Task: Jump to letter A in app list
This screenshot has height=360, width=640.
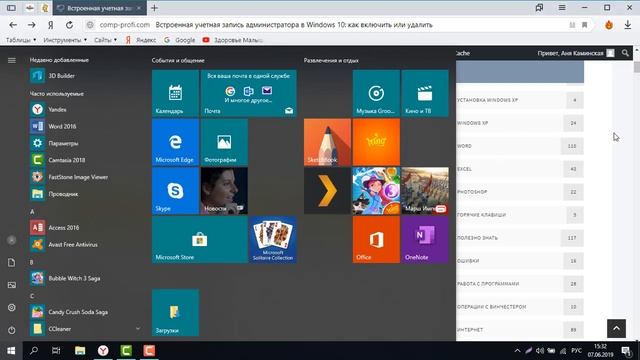Action: click(x=32, y=211)
